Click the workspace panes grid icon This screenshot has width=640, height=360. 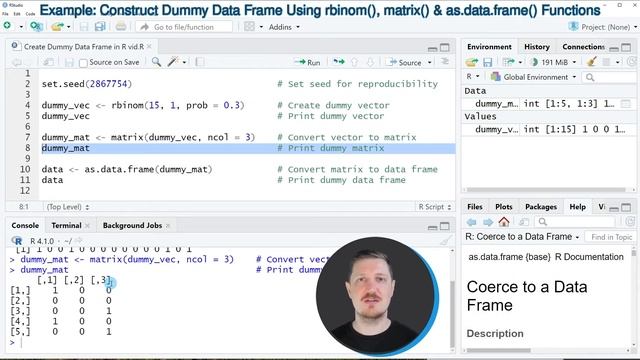click(x=249, y=27)
